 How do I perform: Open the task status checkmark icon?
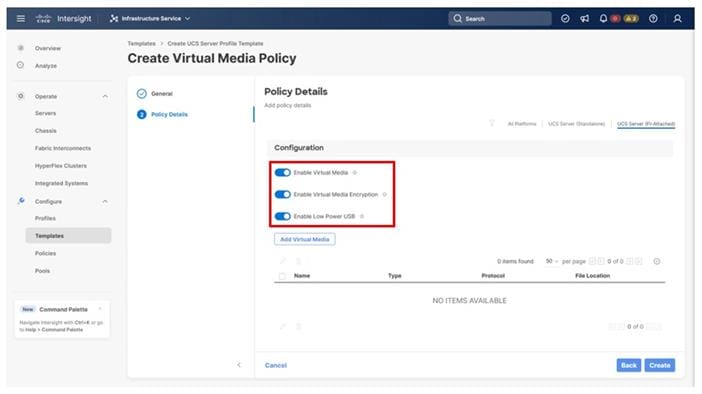click(x=565, y=18)
